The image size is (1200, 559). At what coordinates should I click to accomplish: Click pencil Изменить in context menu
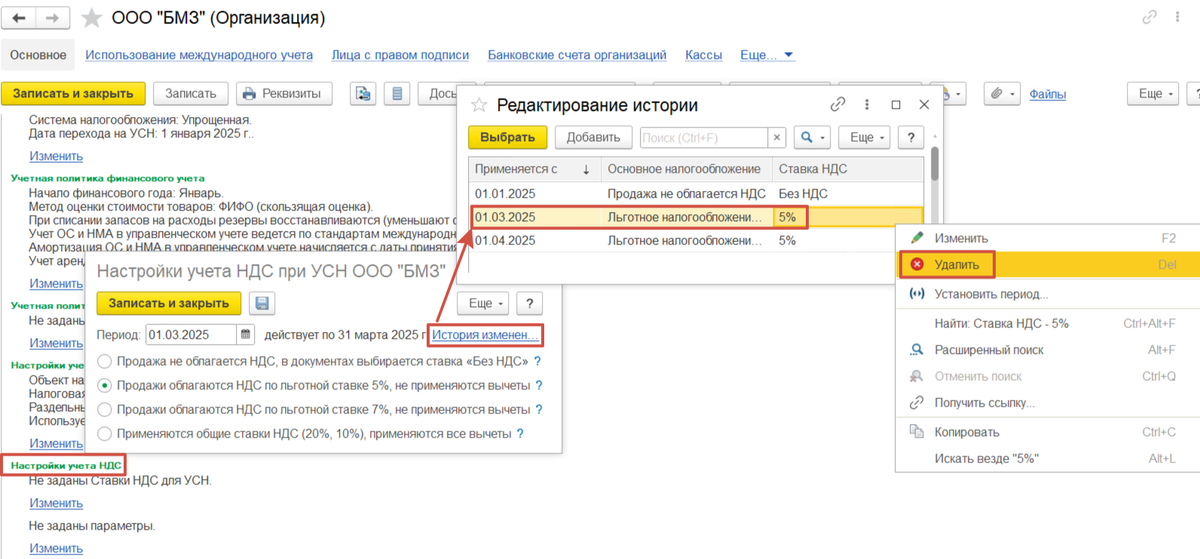point(916,238)
